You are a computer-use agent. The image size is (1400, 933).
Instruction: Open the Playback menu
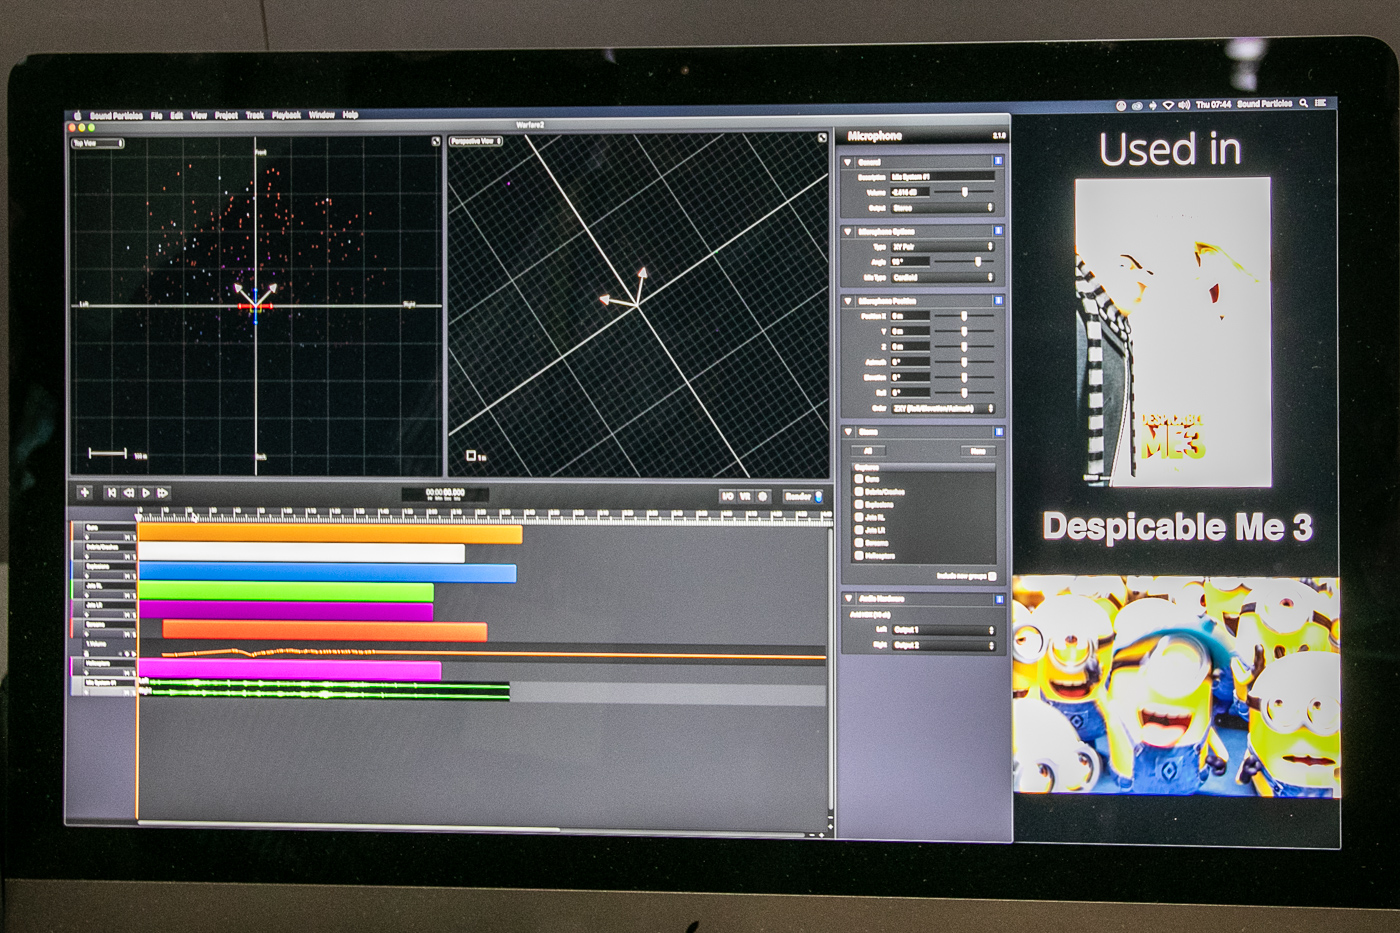tap(286, 115)
